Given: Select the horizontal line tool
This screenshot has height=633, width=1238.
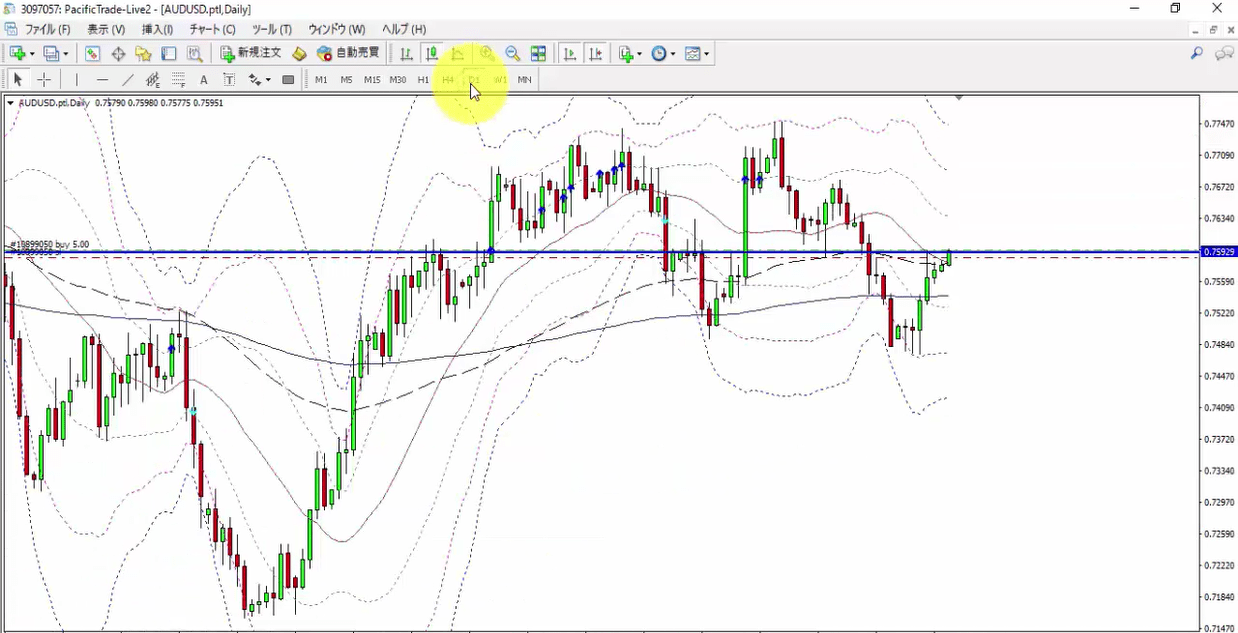Looking at the screenshot, I should click(102, 79).
